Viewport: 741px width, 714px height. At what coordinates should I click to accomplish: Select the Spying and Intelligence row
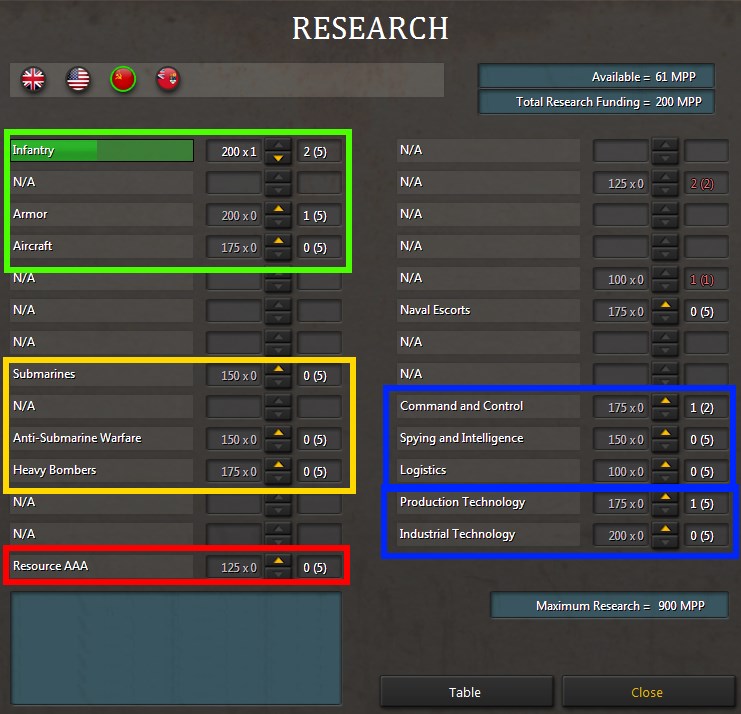pyautogui.click(x=489, y=439)
